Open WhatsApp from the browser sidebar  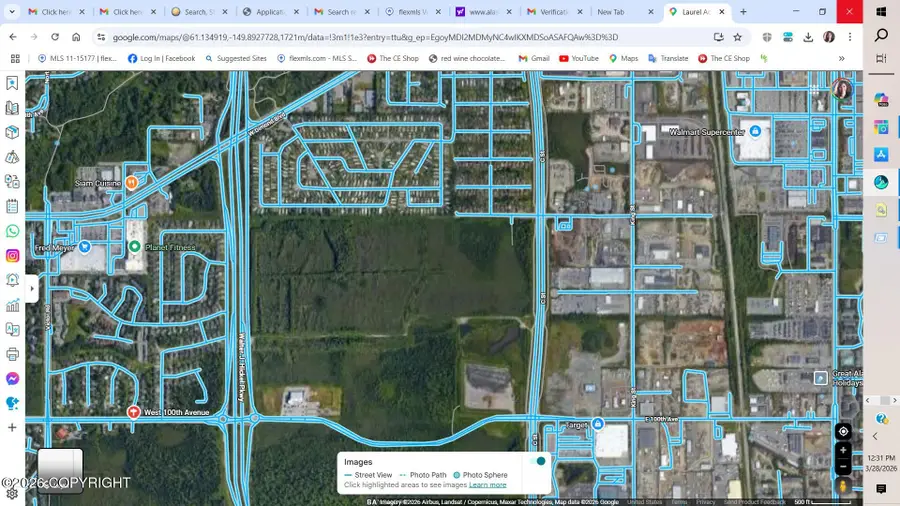(12, 231)
